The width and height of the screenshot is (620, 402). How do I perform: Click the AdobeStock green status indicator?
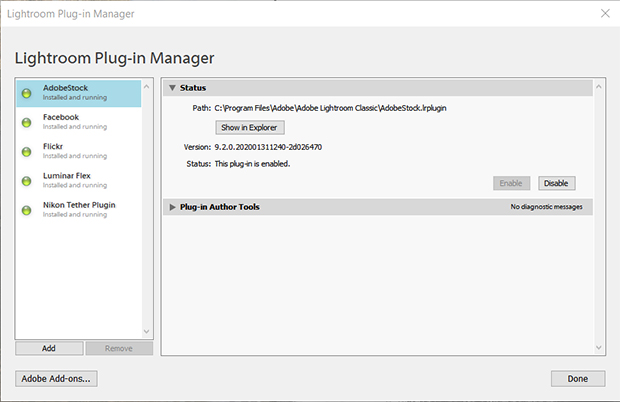[26, 94]
